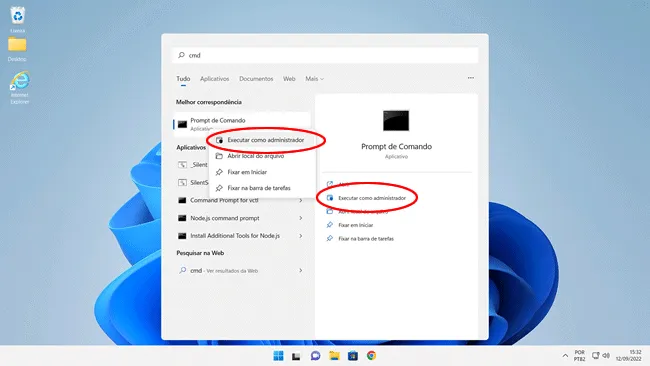Click the Install Additional Tools icon
650x366 pixels.
tap(182, 236)
